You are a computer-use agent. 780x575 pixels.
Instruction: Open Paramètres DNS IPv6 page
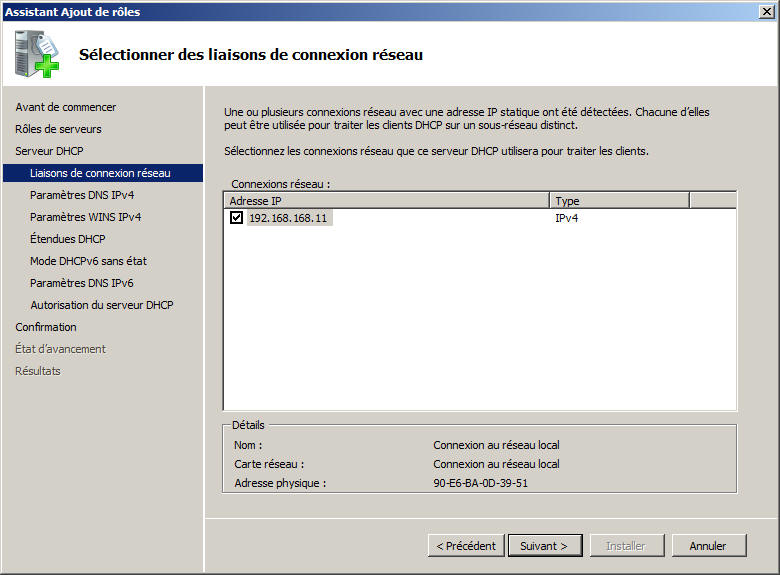(82, 283)
